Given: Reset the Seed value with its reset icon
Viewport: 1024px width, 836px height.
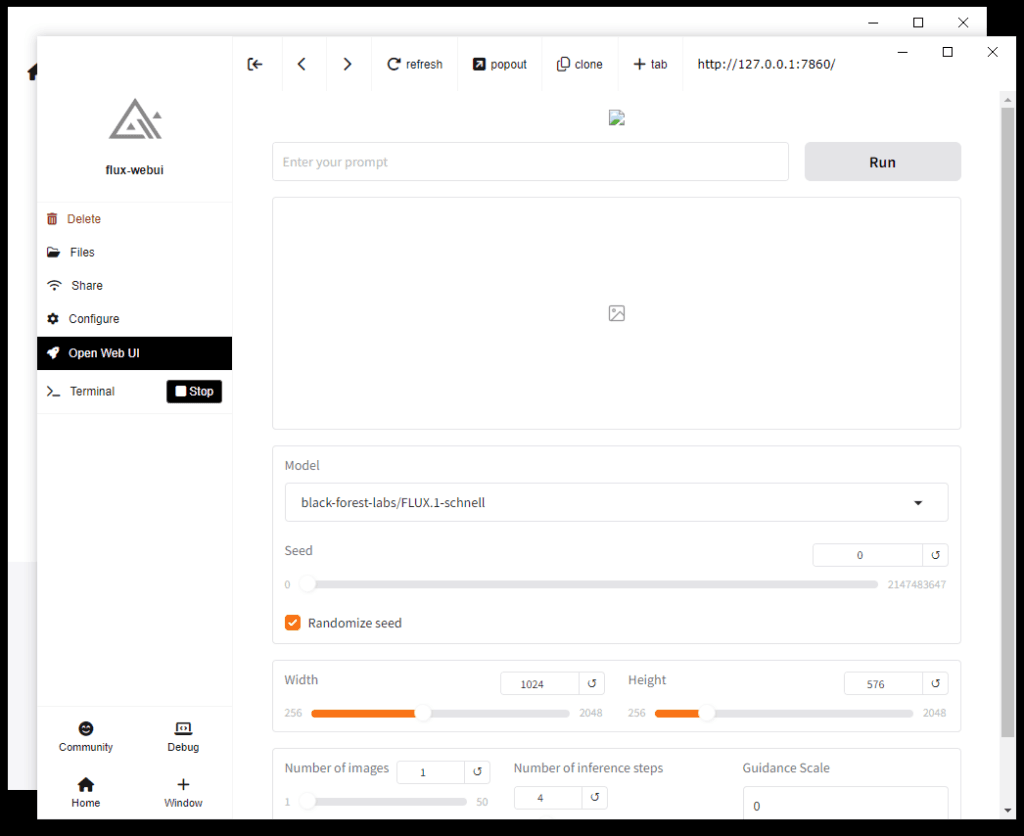Looking at the screenshot, I should pyautogui.click(x=935, y=555).
